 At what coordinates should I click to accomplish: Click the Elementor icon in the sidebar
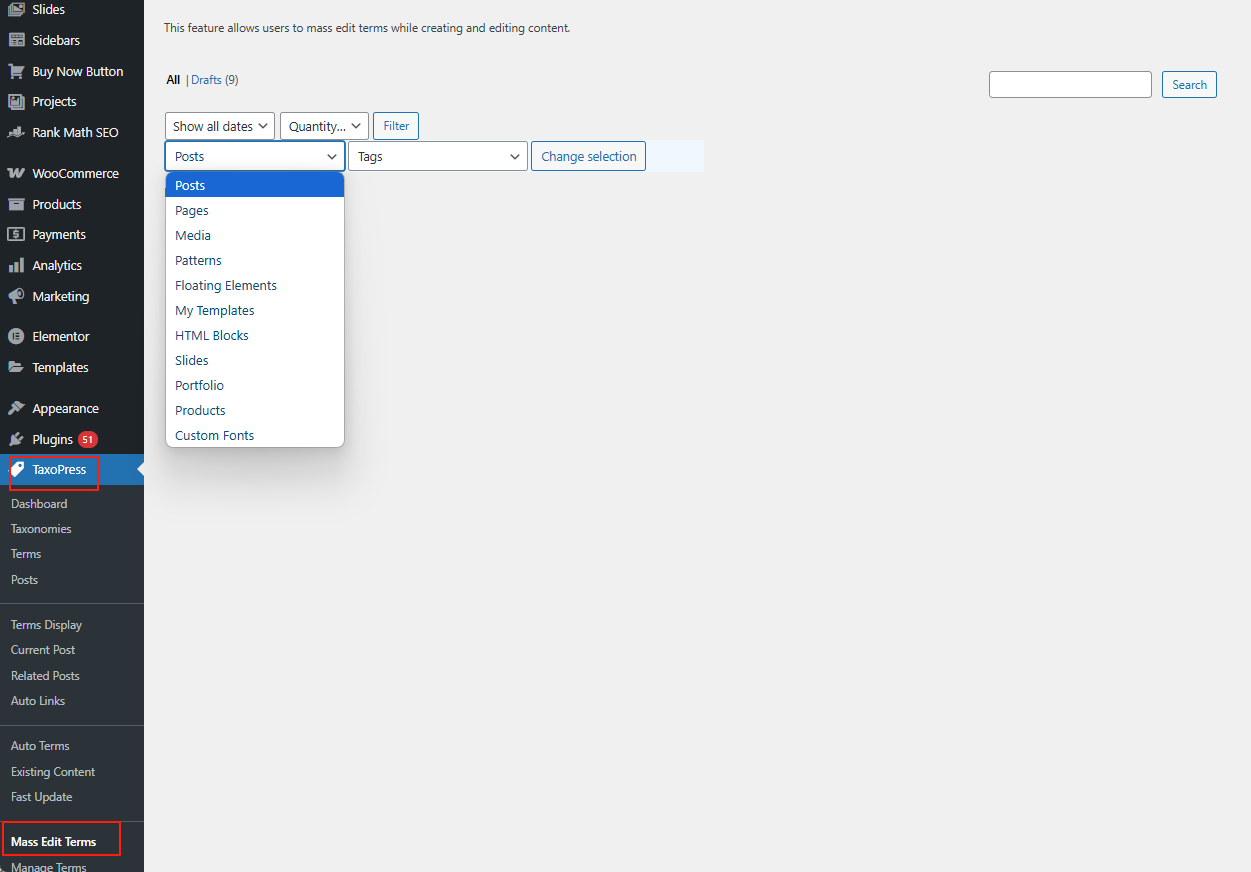tap(16, 337)
